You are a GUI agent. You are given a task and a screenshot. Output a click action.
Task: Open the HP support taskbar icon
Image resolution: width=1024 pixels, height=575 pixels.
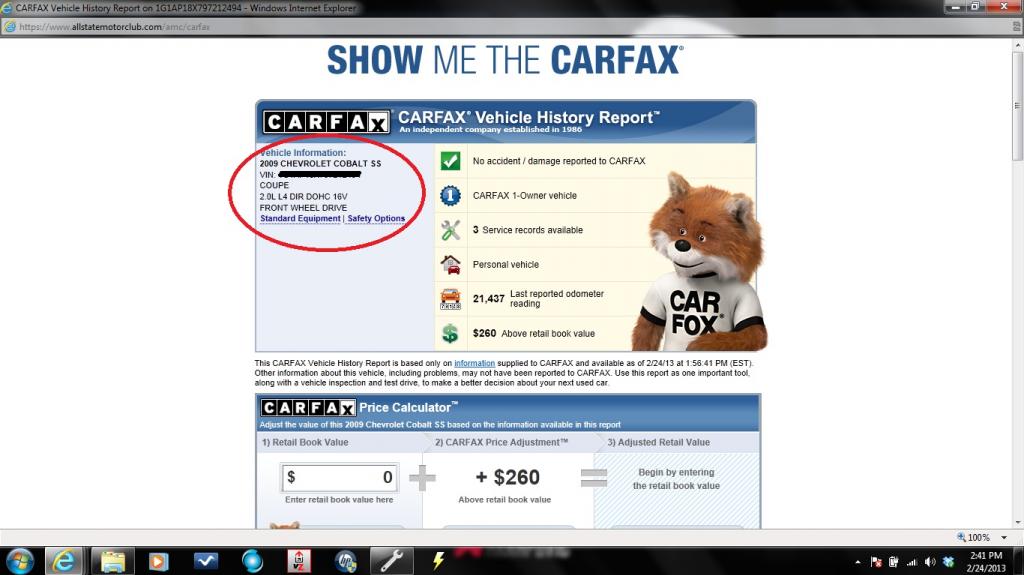pos(345,561)
